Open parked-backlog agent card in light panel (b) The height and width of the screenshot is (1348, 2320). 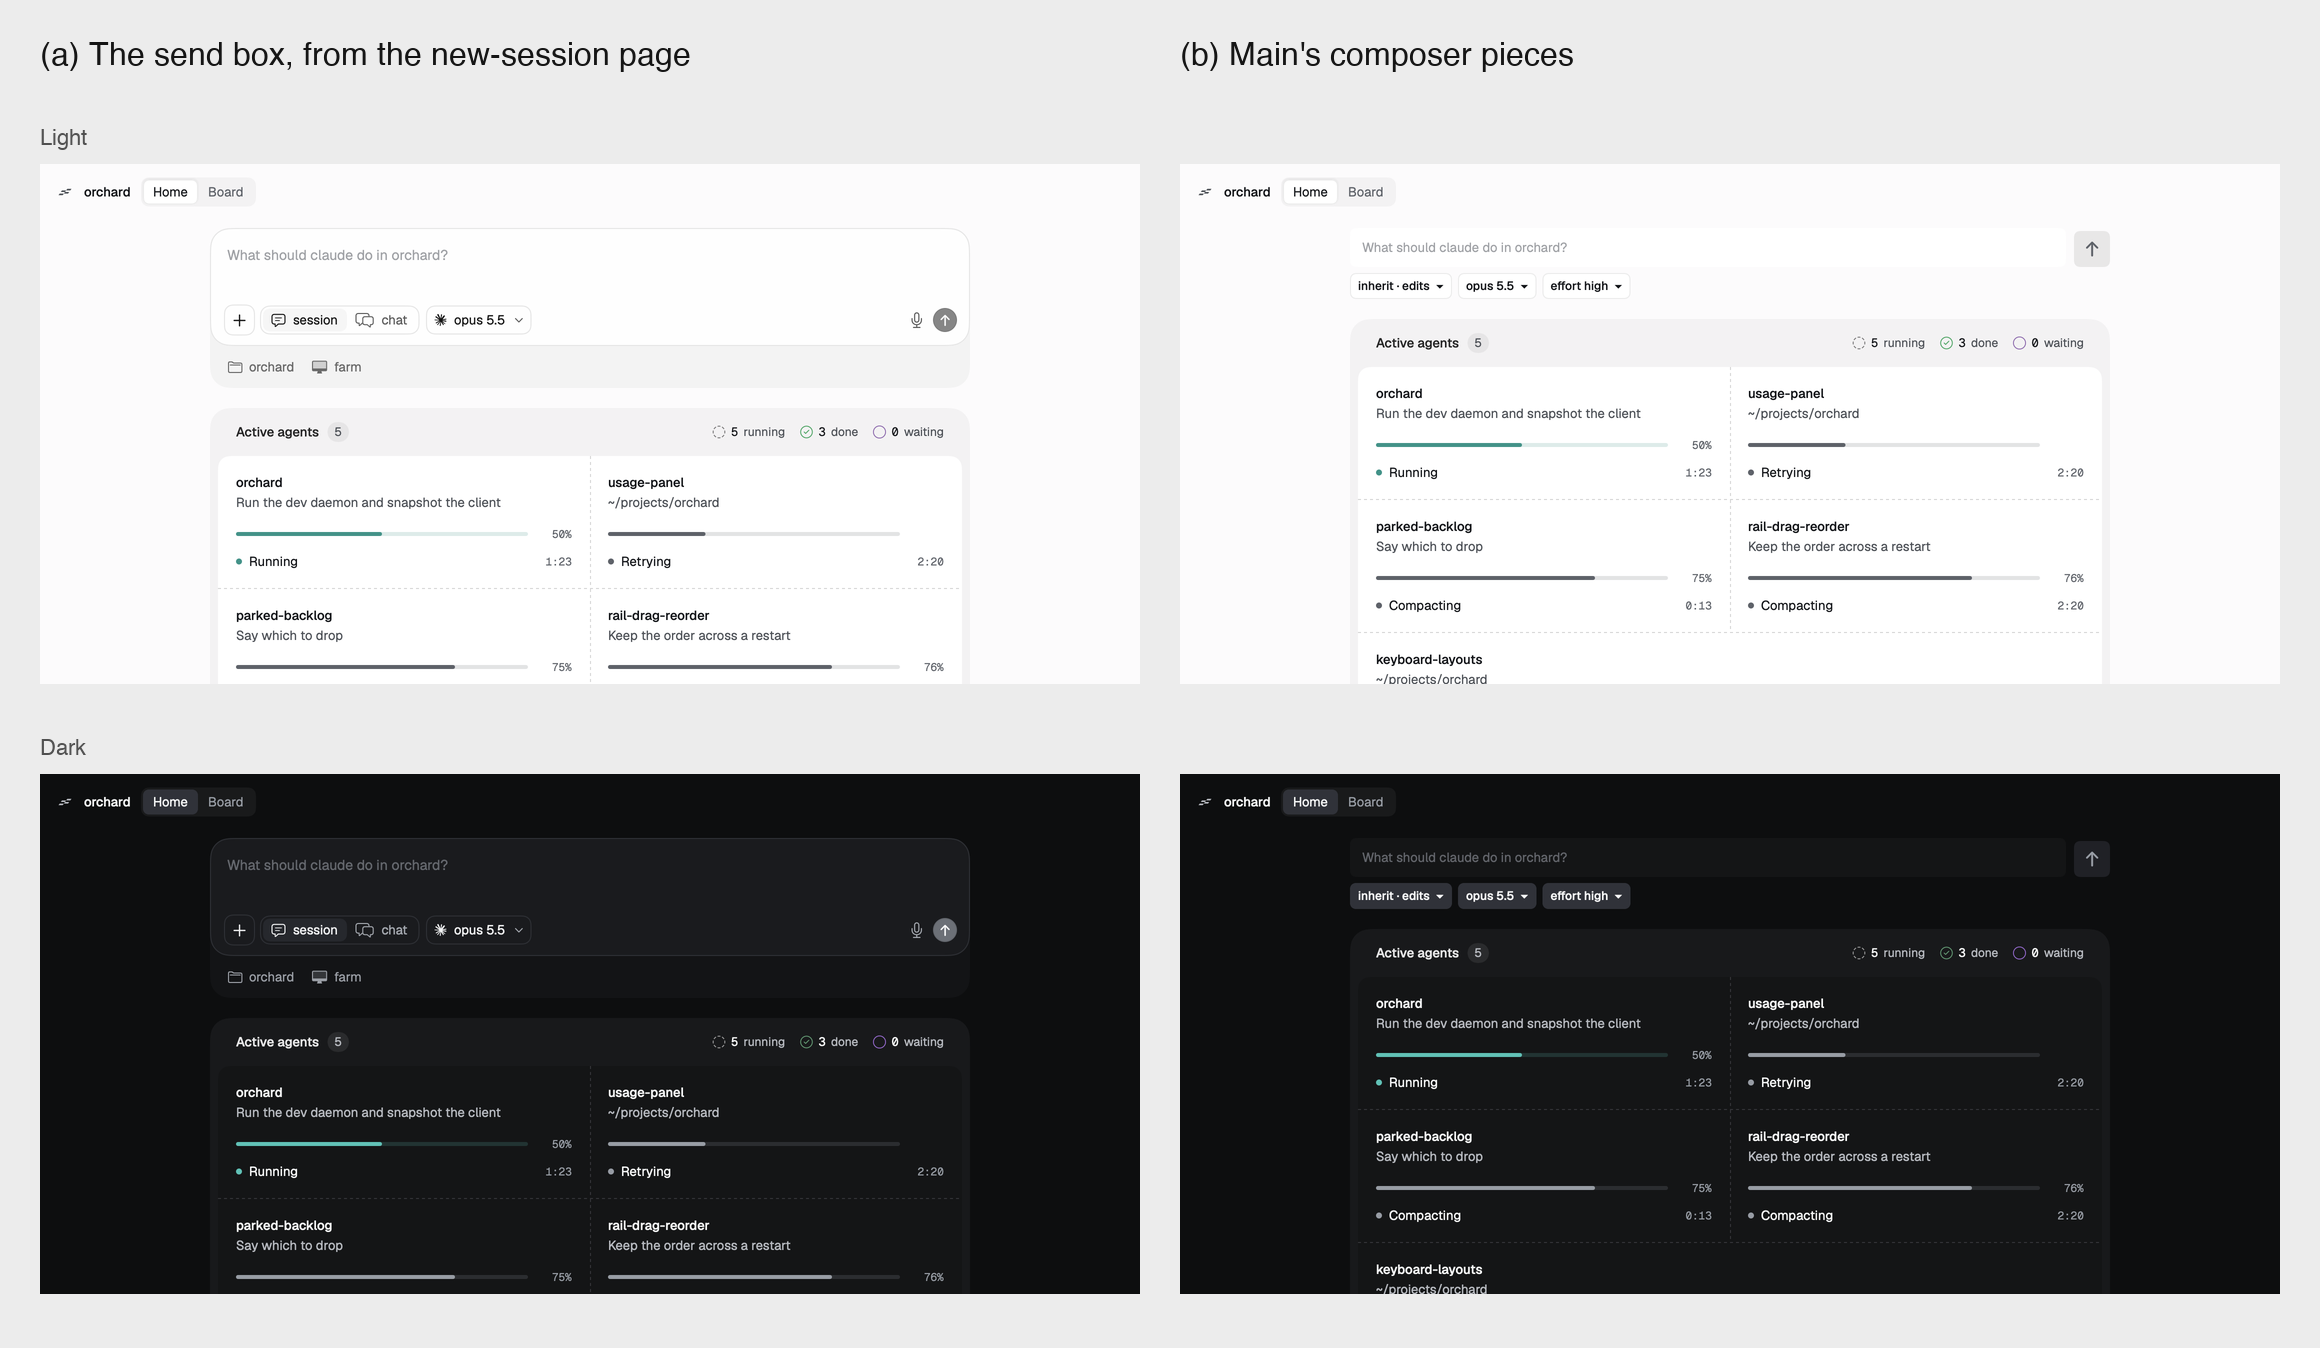tap(1544, 566)
